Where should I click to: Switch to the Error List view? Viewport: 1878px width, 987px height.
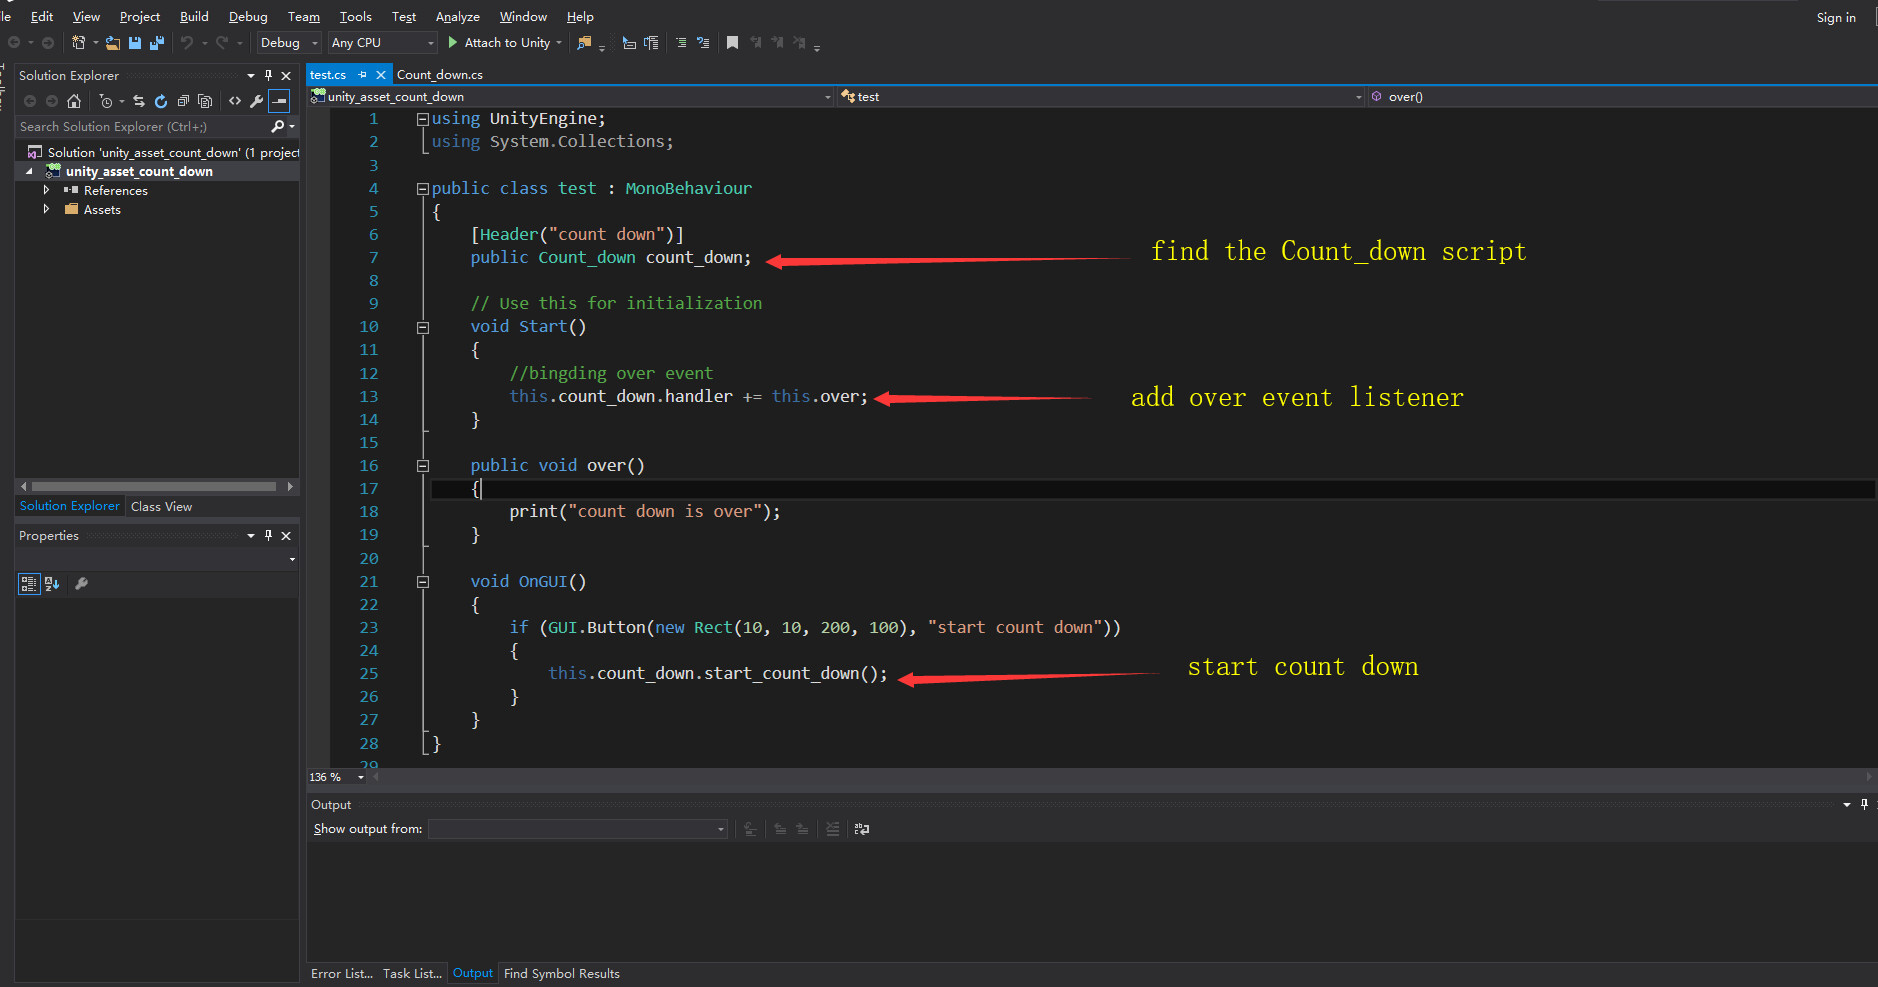(340, 973)
